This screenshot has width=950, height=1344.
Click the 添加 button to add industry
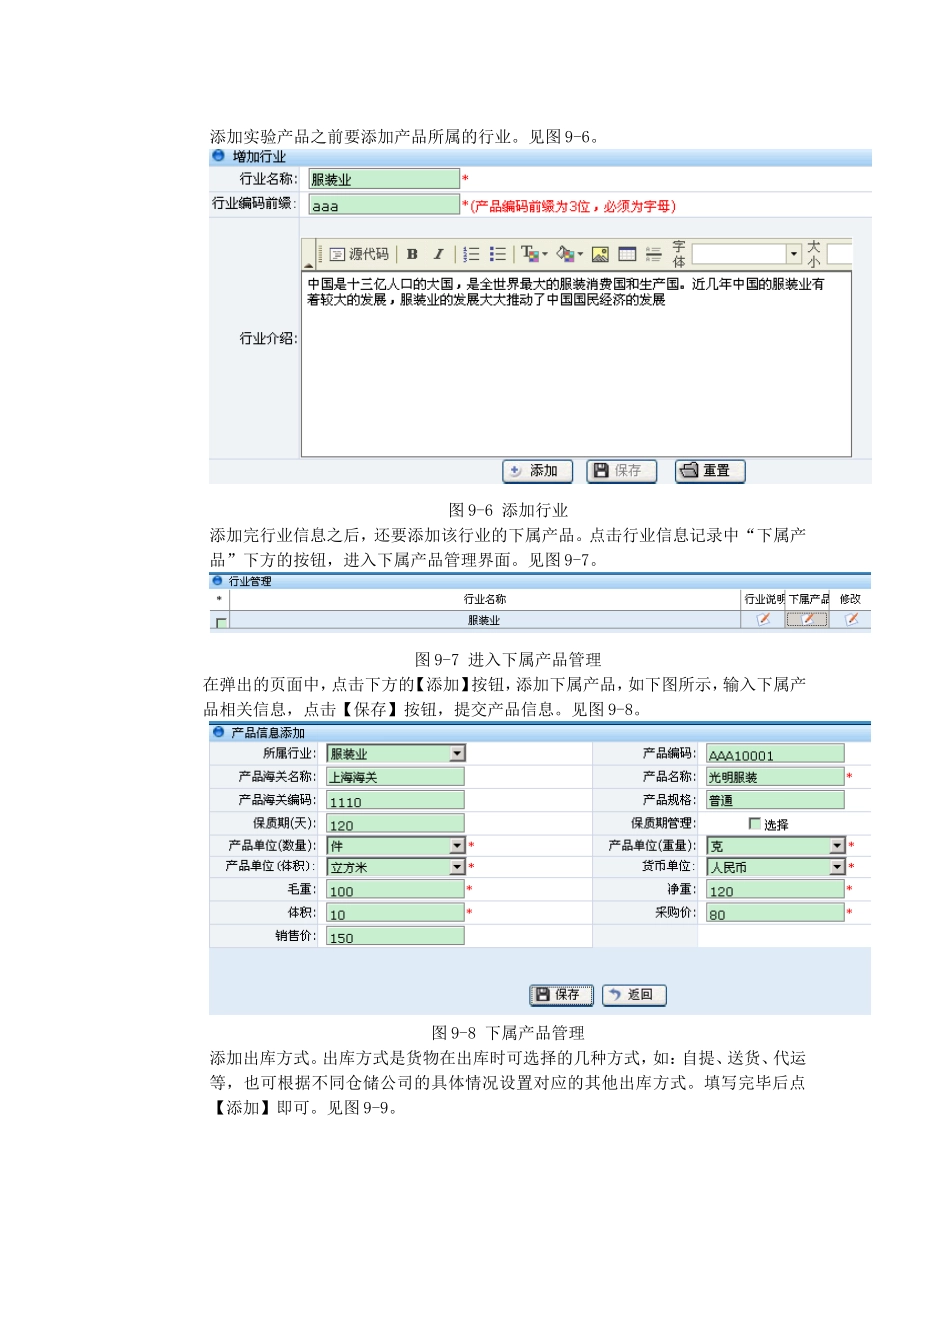point(537,471)
